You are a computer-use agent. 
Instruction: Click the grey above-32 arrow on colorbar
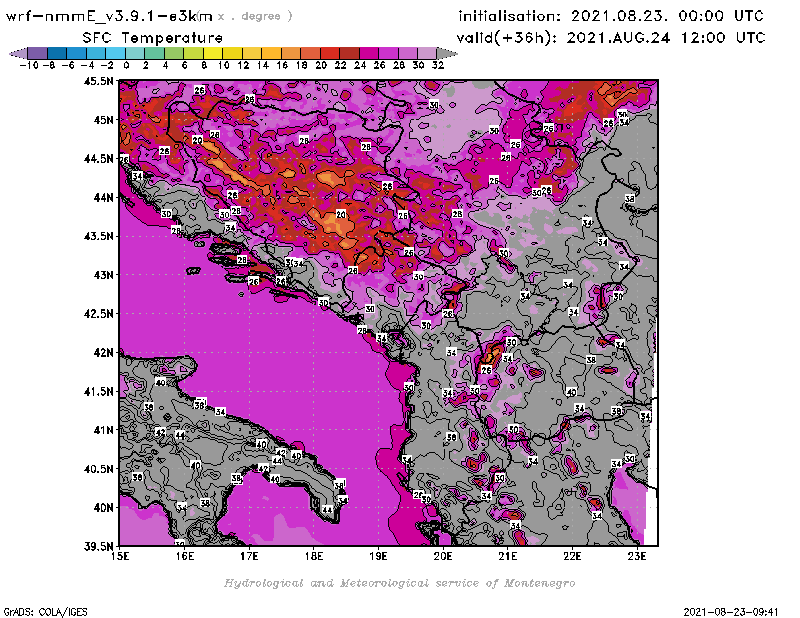click(x=447, y=53)
